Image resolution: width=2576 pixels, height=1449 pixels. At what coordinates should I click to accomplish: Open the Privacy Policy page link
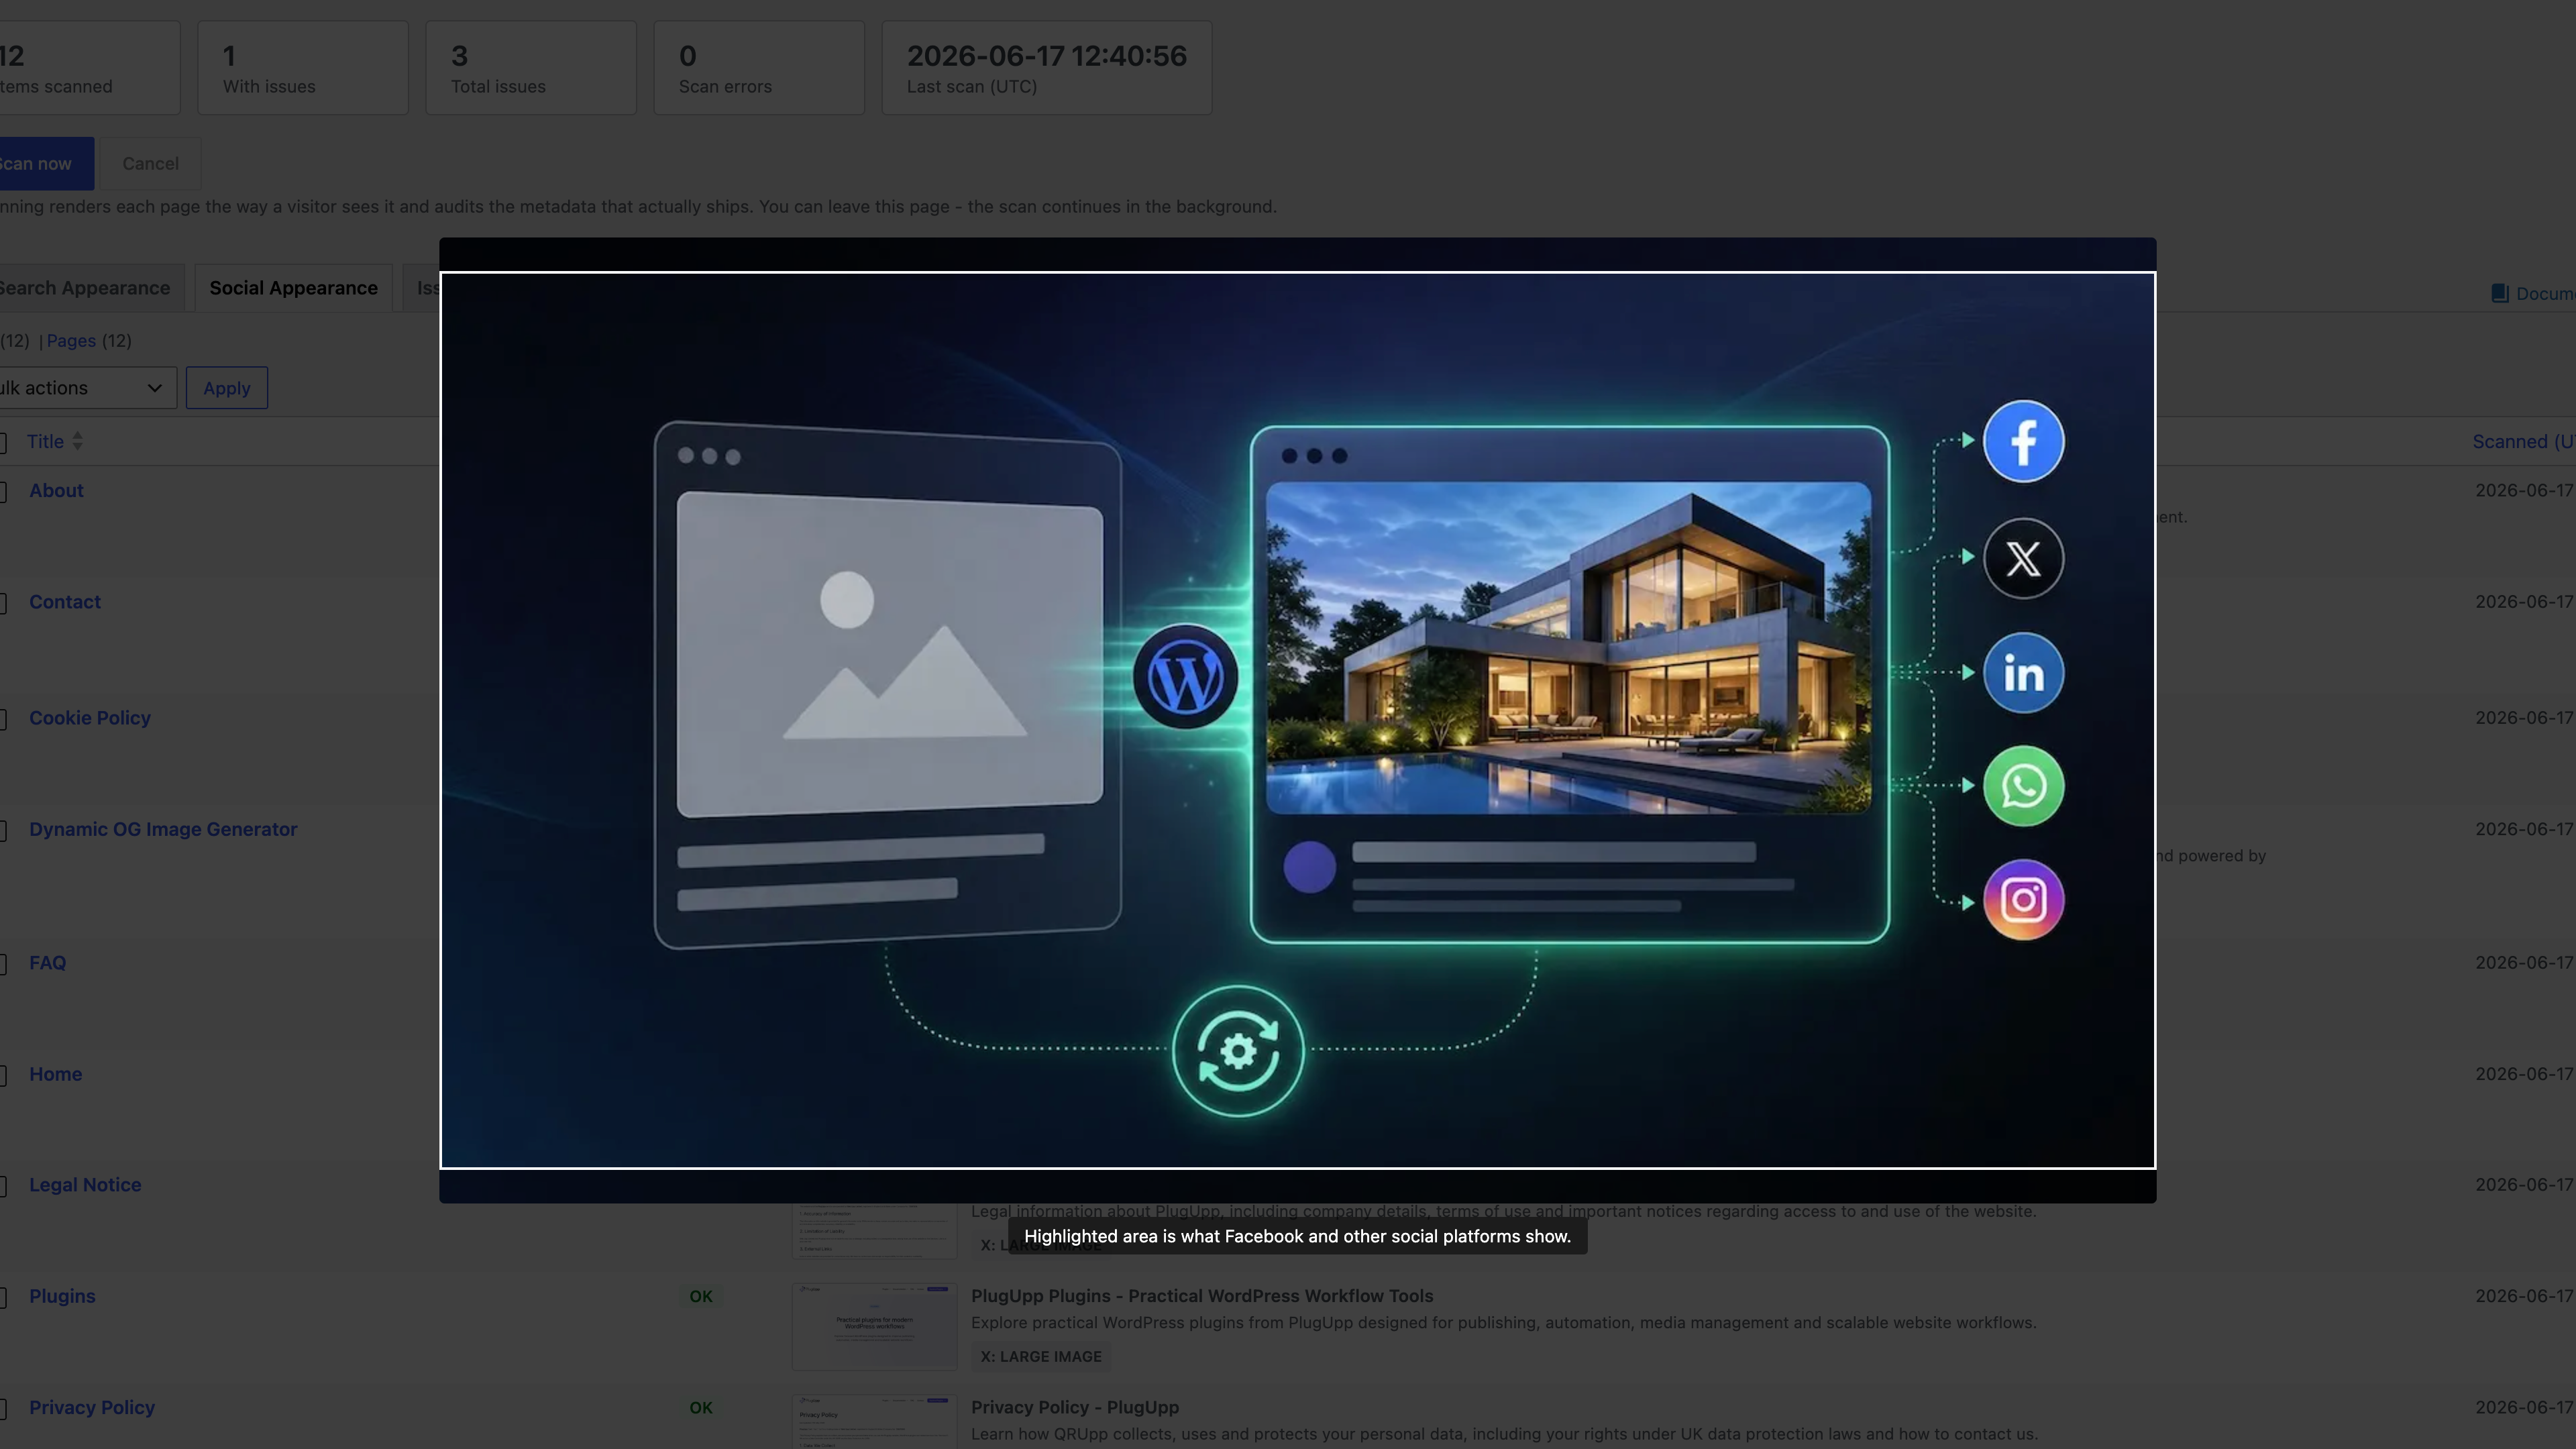(92, 1408)
